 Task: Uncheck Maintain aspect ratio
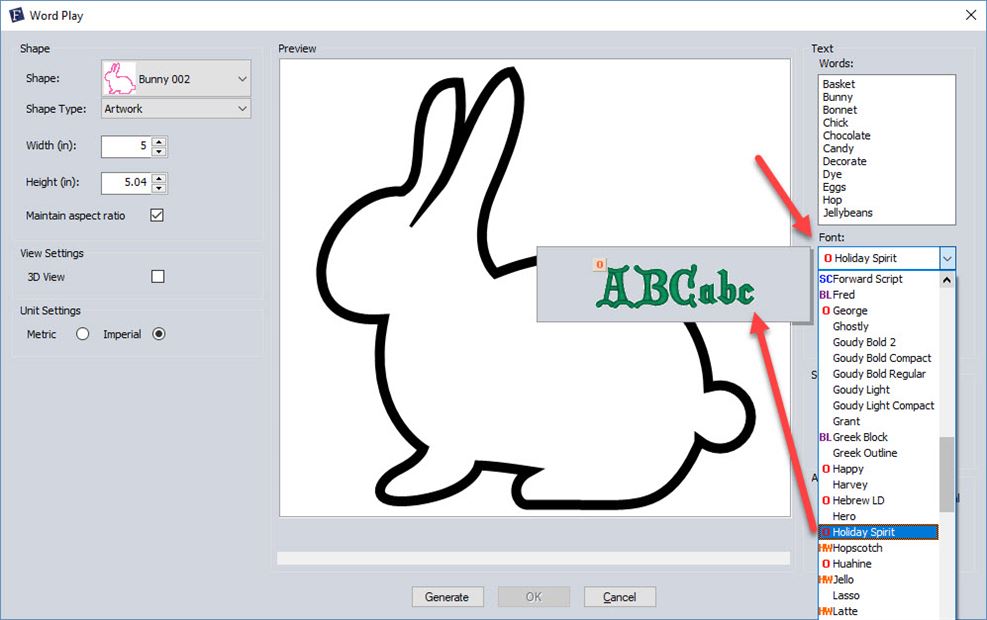pyautogui.click(x=157, y=215)
